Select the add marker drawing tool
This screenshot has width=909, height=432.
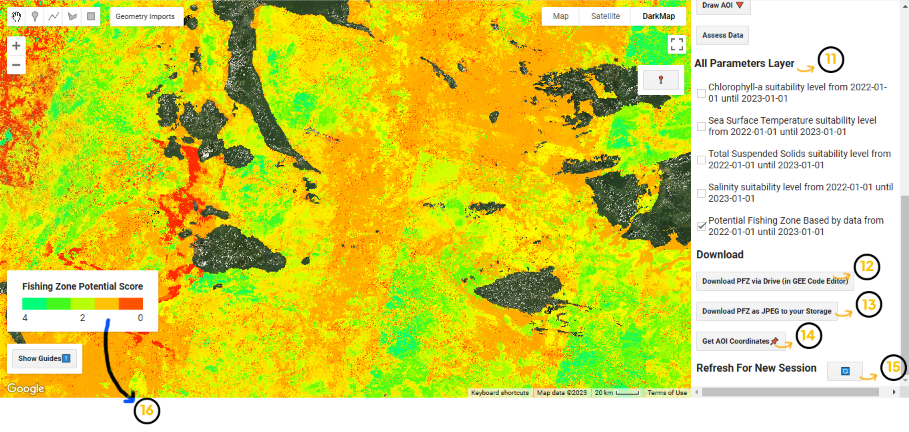click(35, 17)
